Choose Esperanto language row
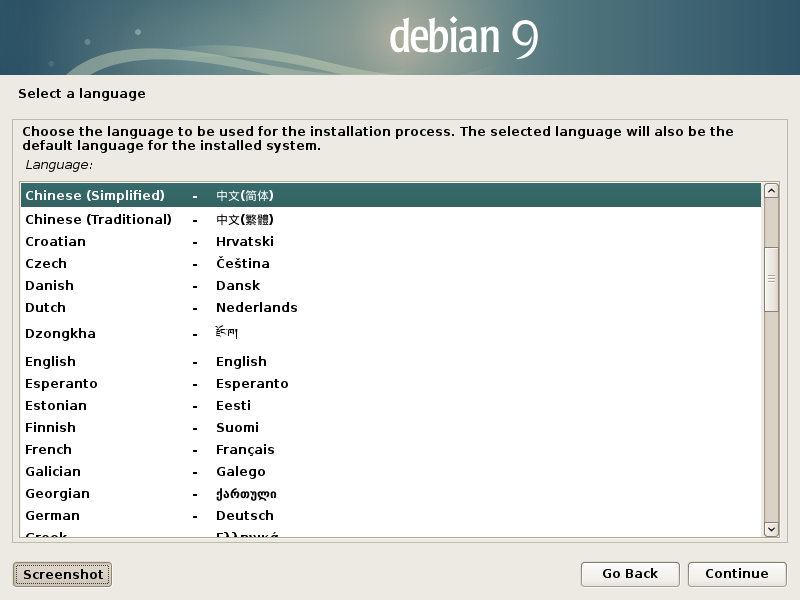The height and width of the screenshot is (600, 800). (x=391, y=383)
